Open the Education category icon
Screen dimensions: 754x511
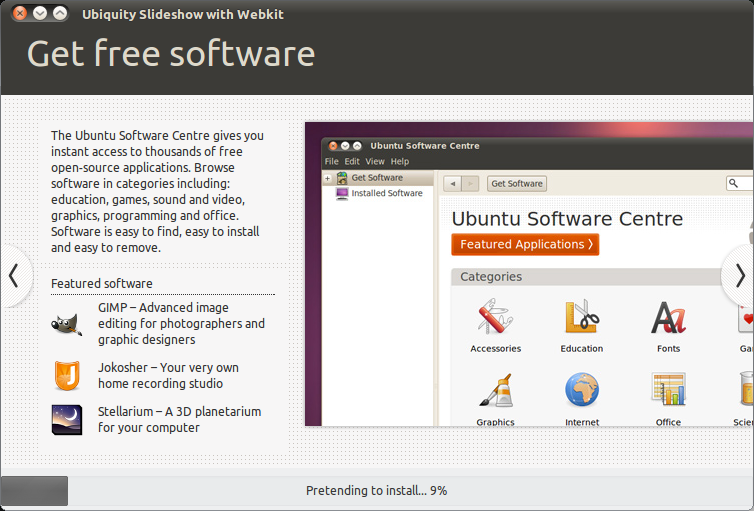[x=581, y=316]
